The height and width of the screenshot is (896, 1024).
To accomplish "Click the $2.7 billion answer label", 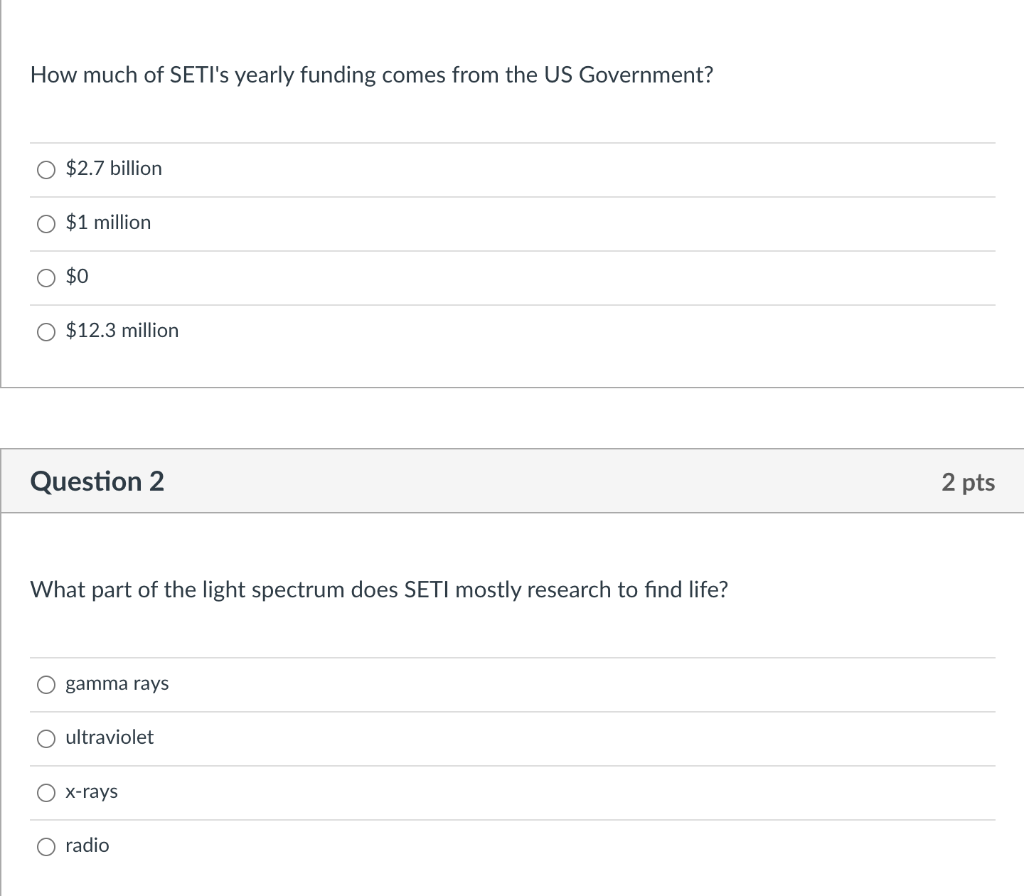I will tap(113, 168).
